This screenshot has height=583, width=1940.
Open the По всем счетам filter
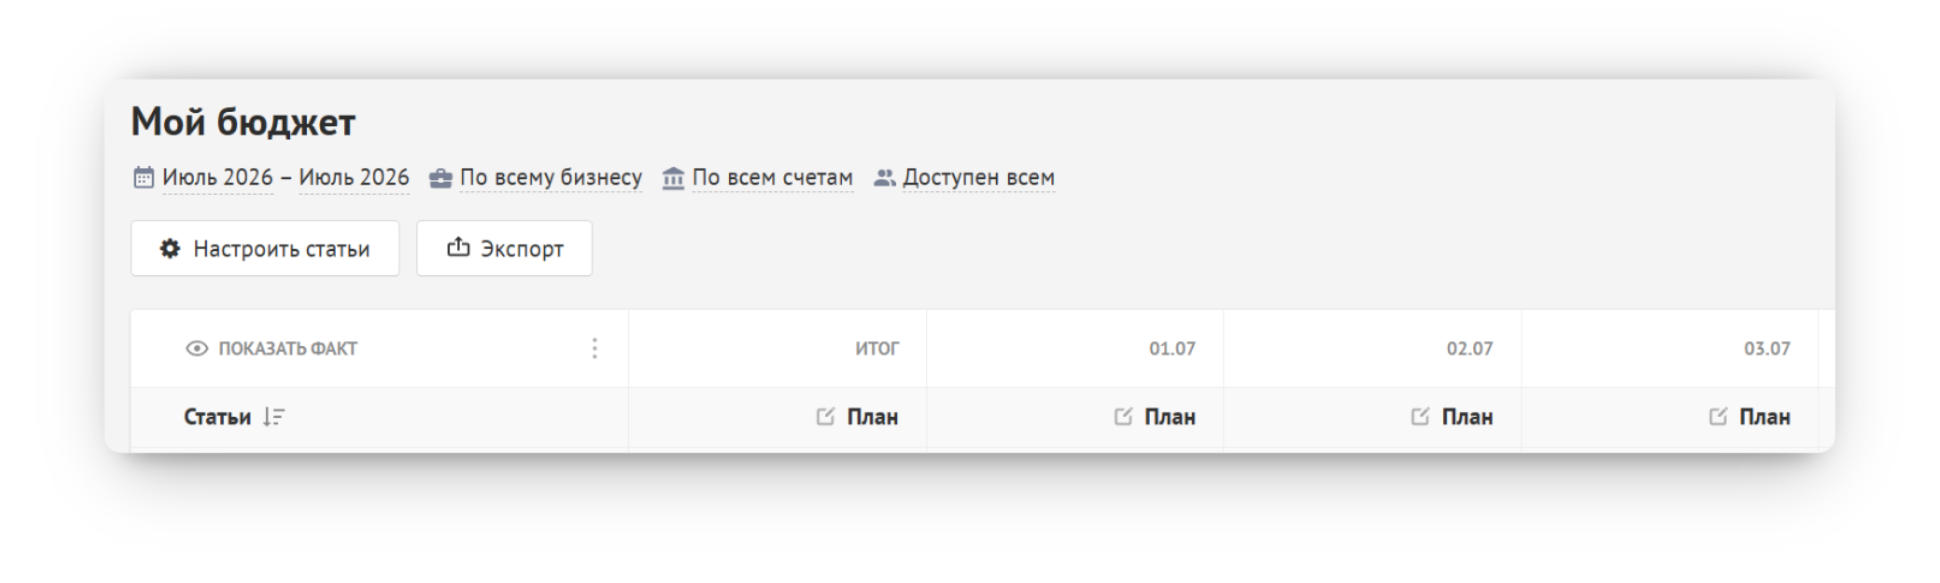click(773, 178)
